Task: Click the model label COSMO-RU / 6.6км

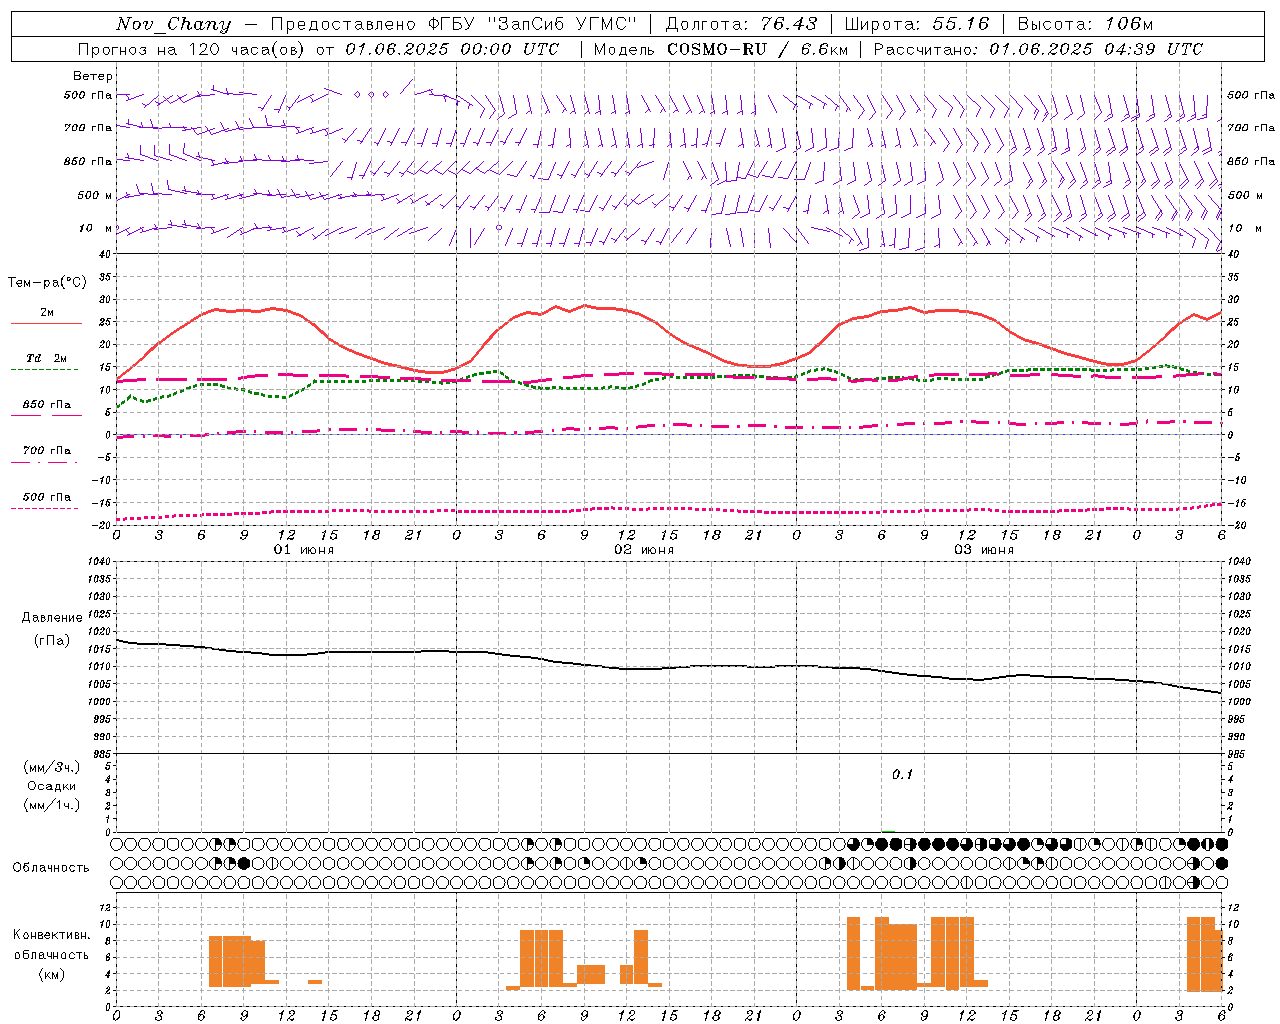Action: pyautogui.click(x=757, y=49)
